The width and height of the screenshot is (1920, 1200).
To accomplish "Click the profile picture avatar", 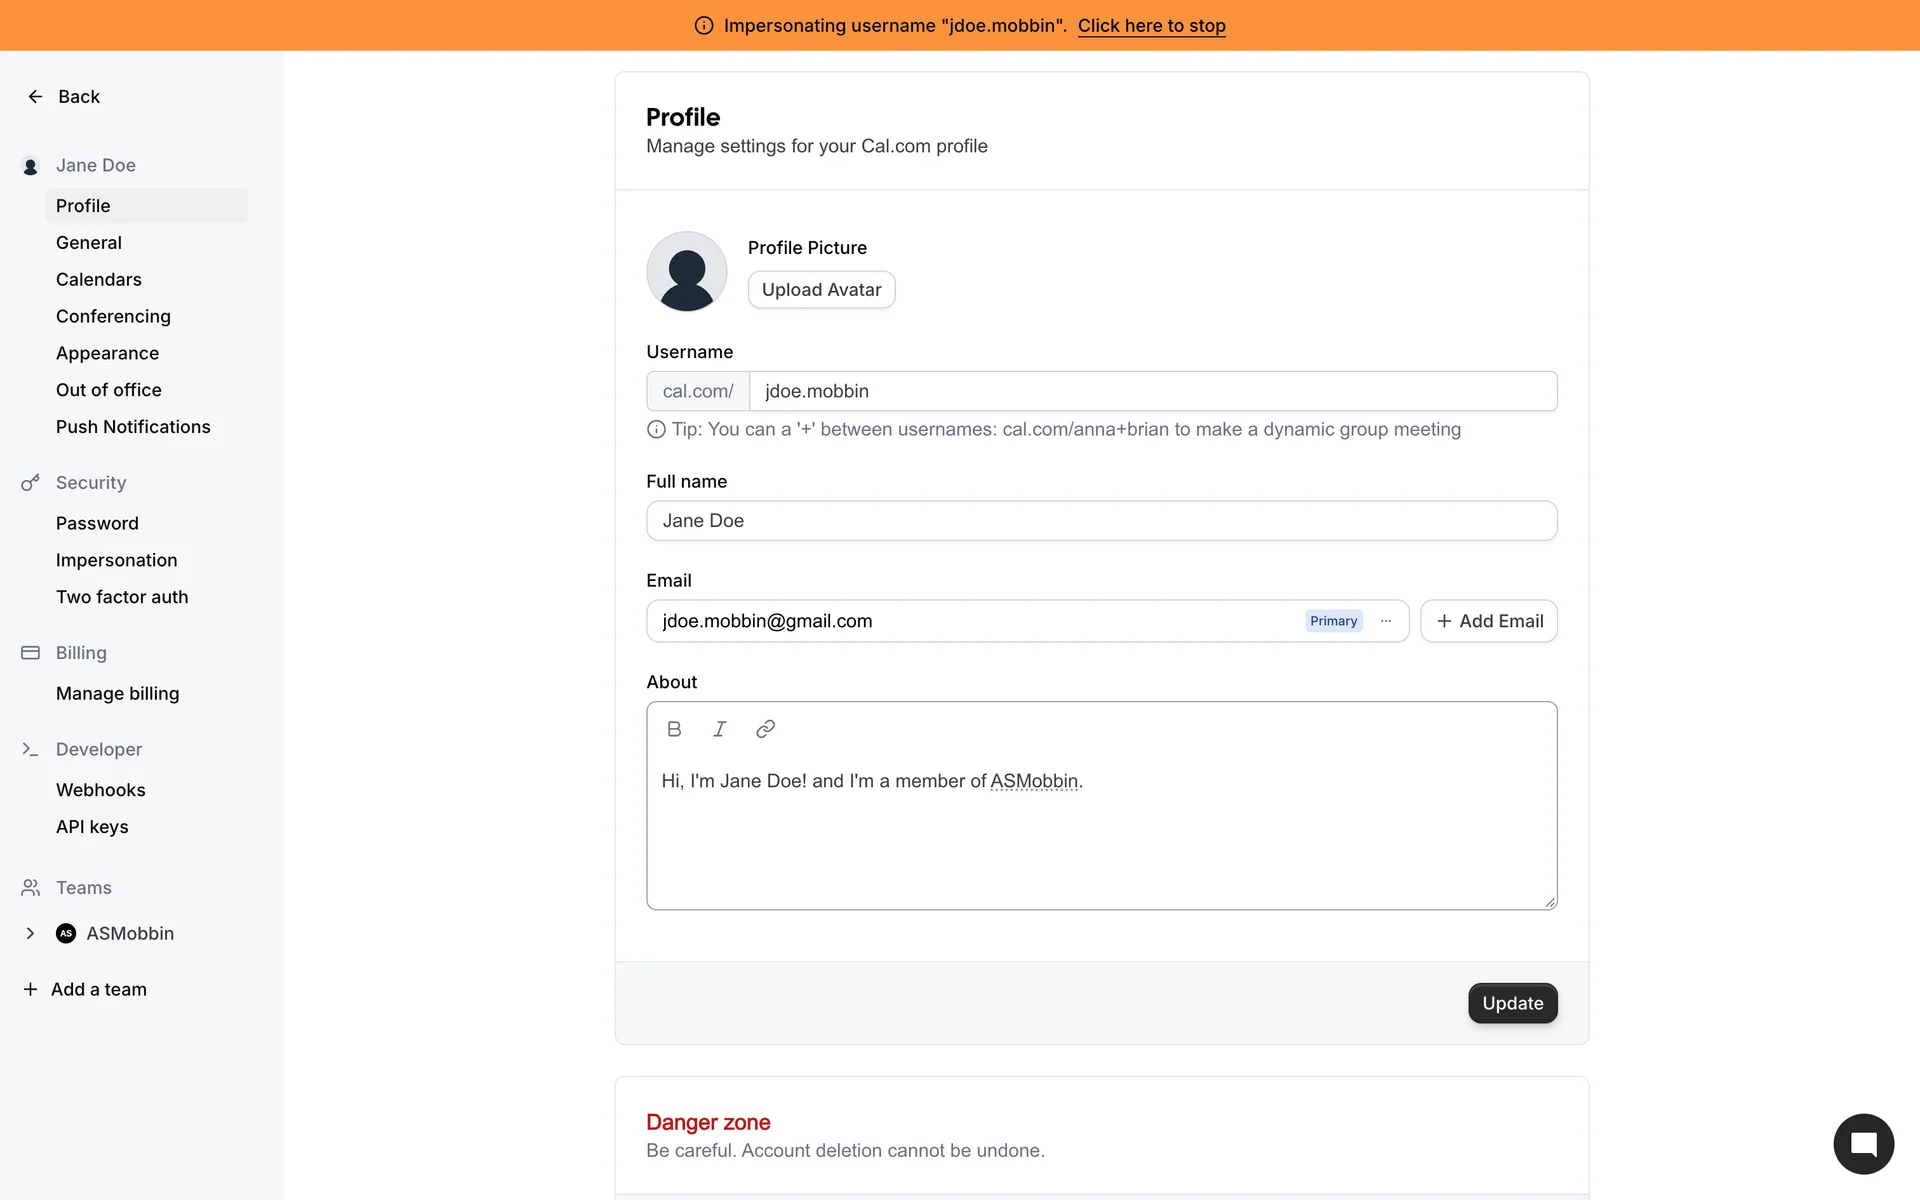I will (687, 271).
